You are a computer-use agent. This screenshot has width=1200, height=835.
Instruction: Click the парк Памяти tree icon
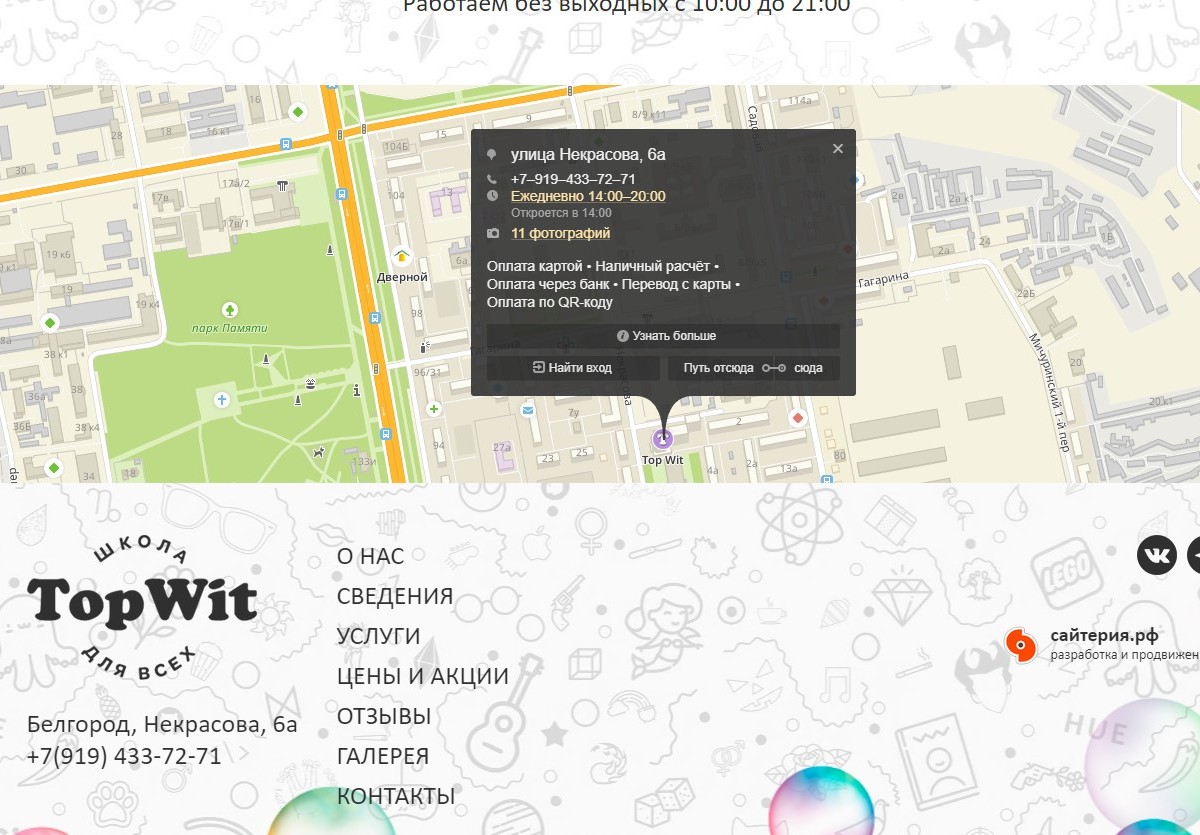pos(230,310)
